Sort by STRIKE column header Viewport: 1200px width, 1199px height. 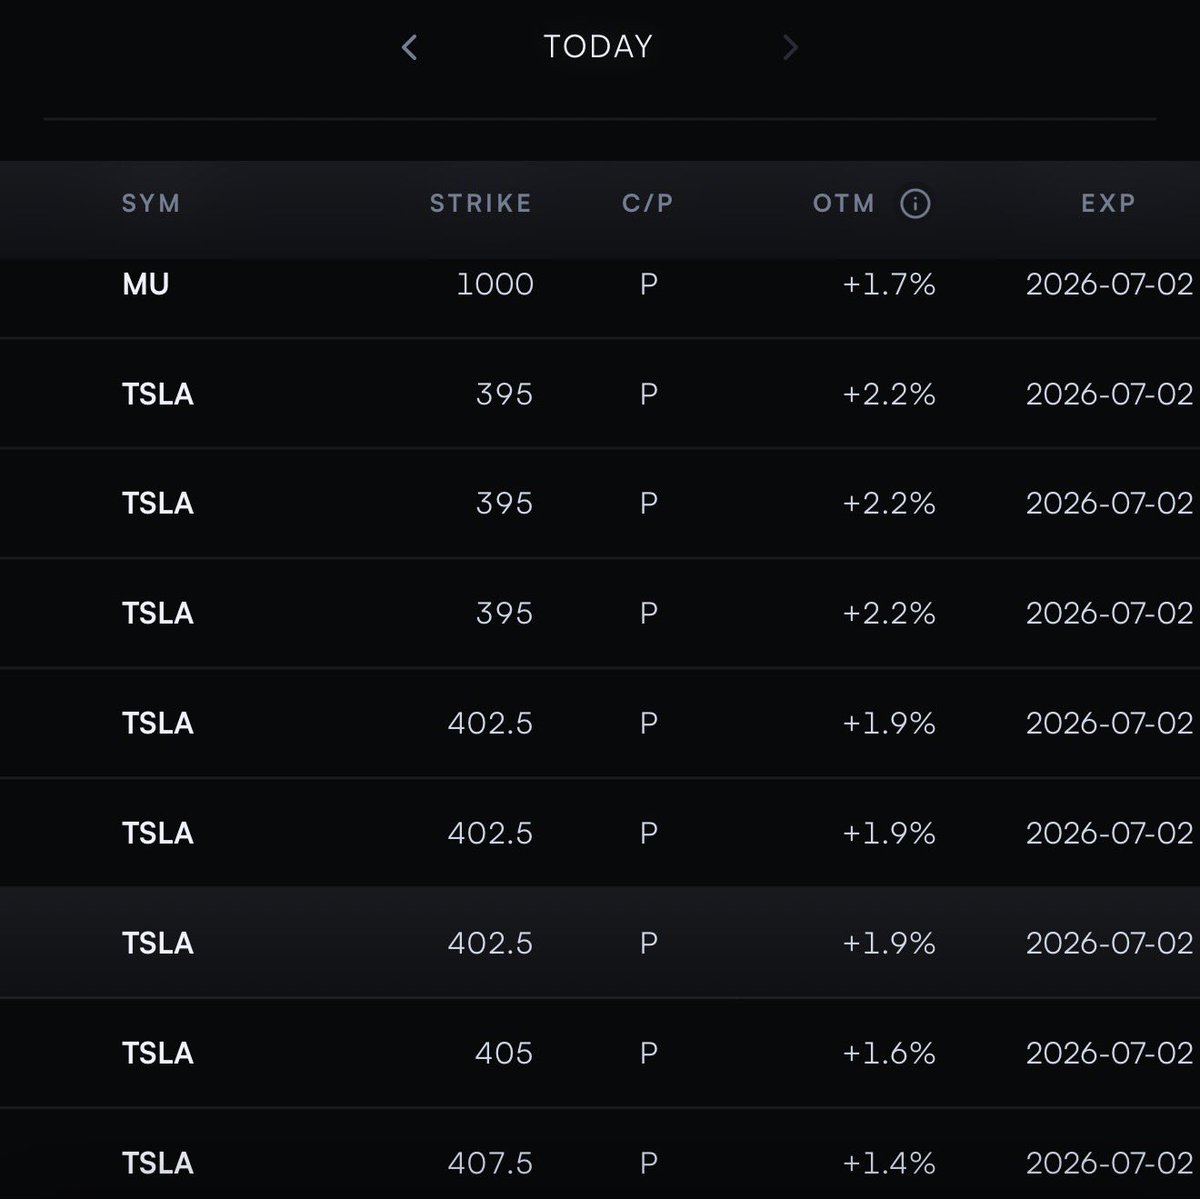[481, 204]
